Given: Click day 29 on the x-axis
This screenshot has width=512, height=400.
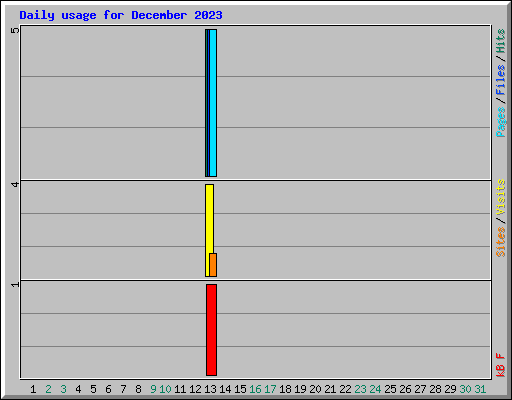Looking at the screenshot, I should tap(450, 389).
